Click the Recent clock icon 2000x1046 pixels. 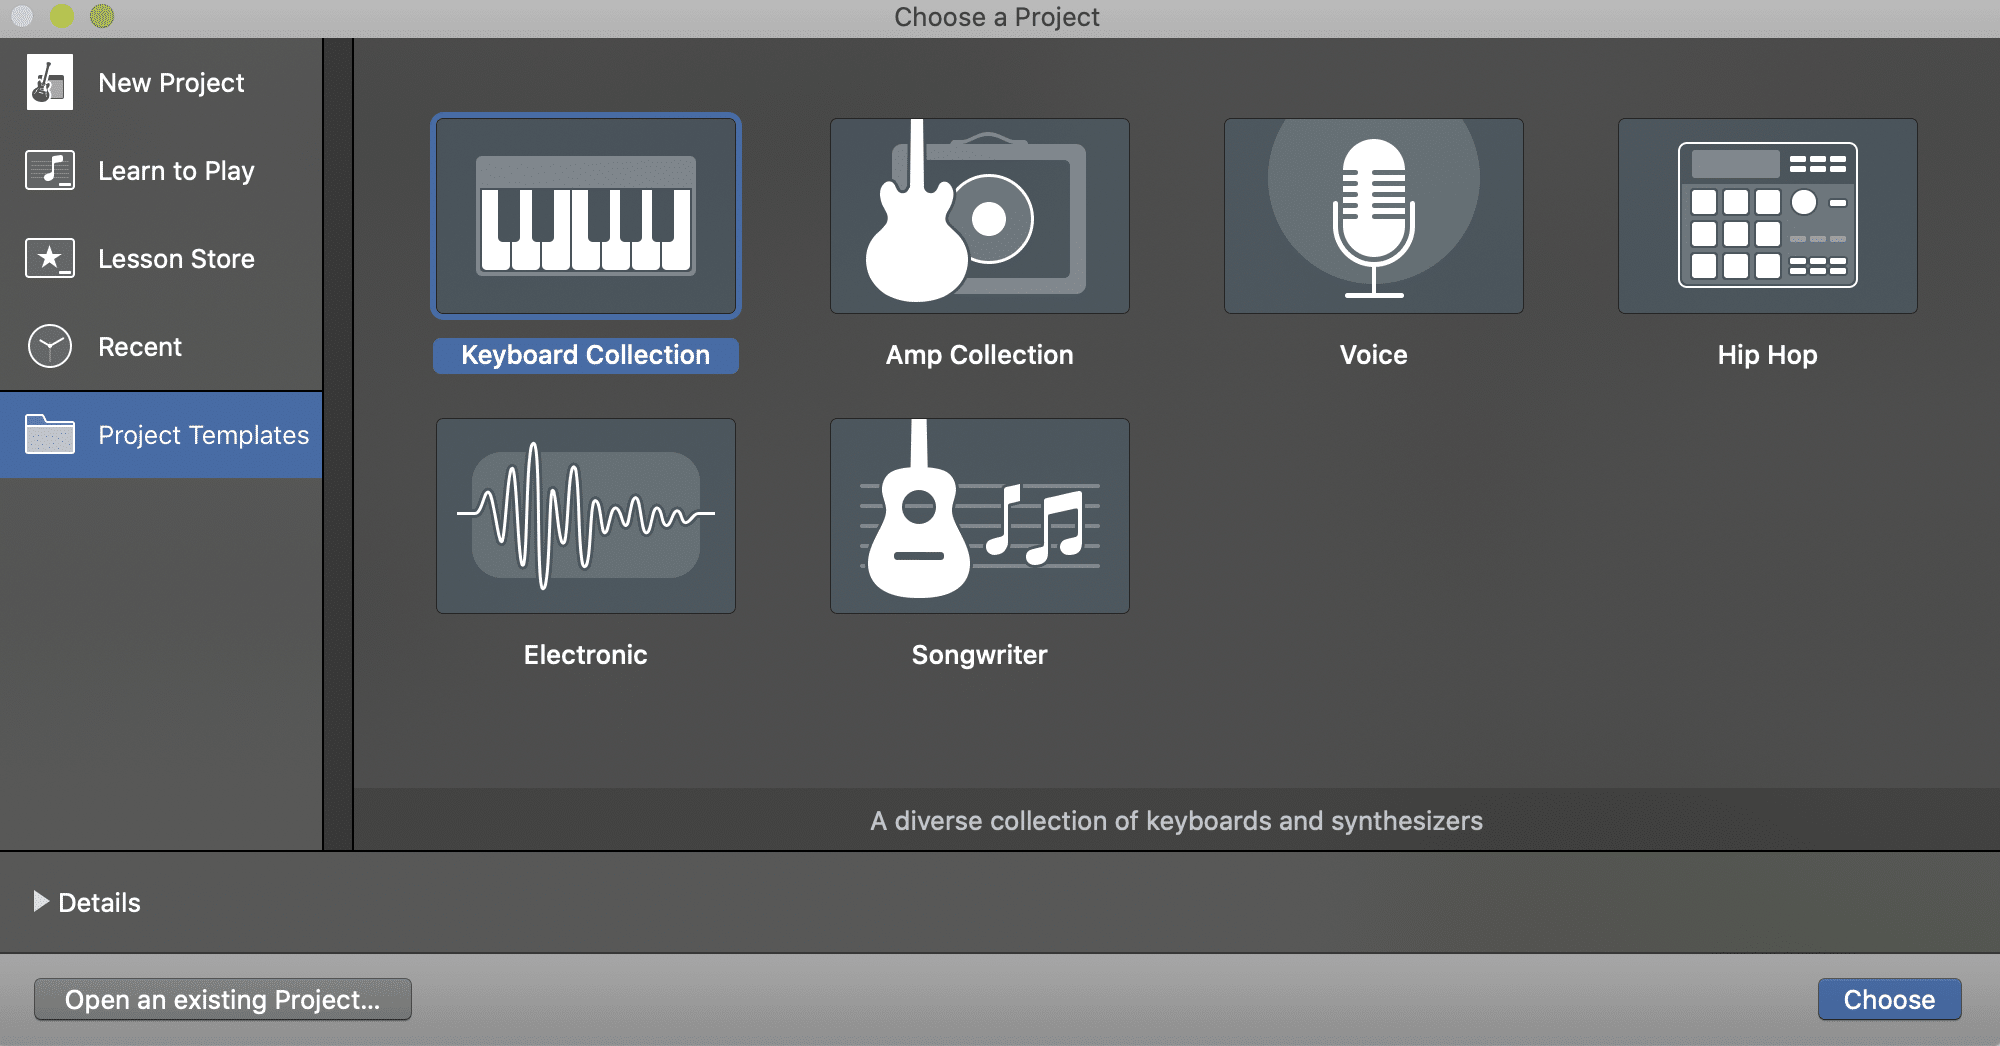coord(49,346)
